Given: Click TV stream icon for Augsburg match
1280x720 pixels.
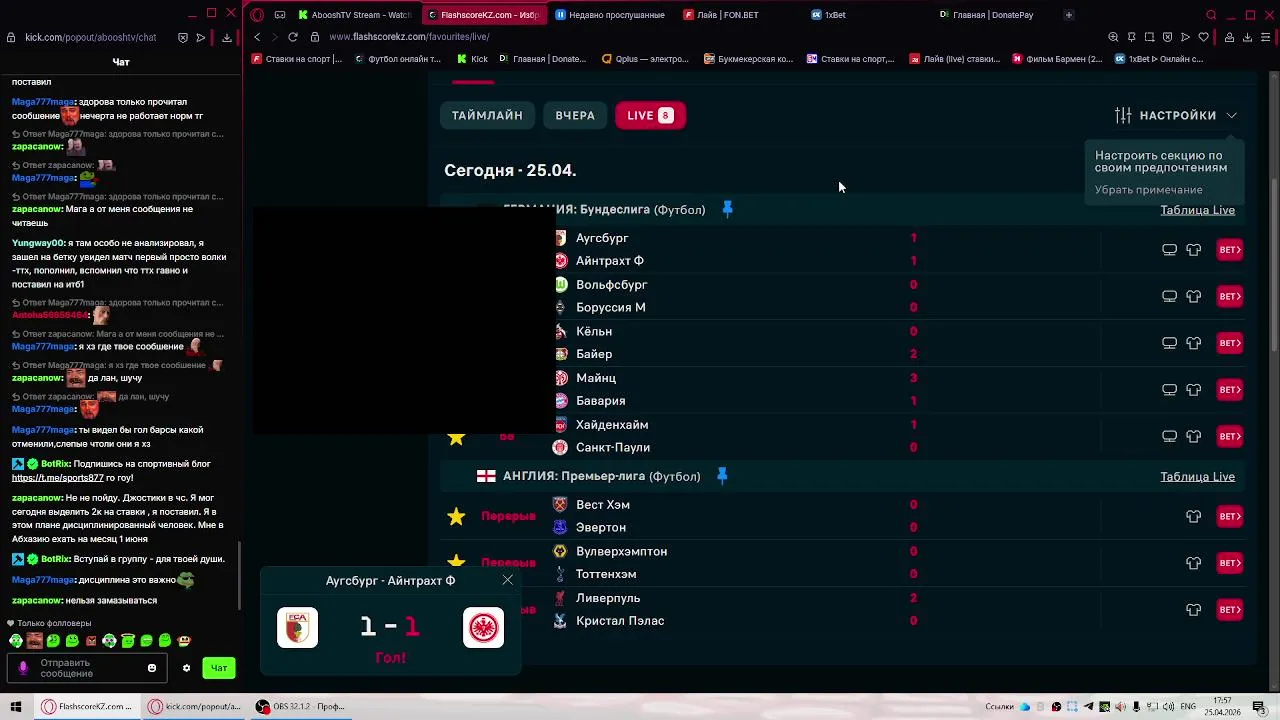Looking at the screenshot, I should (1169, 250).
